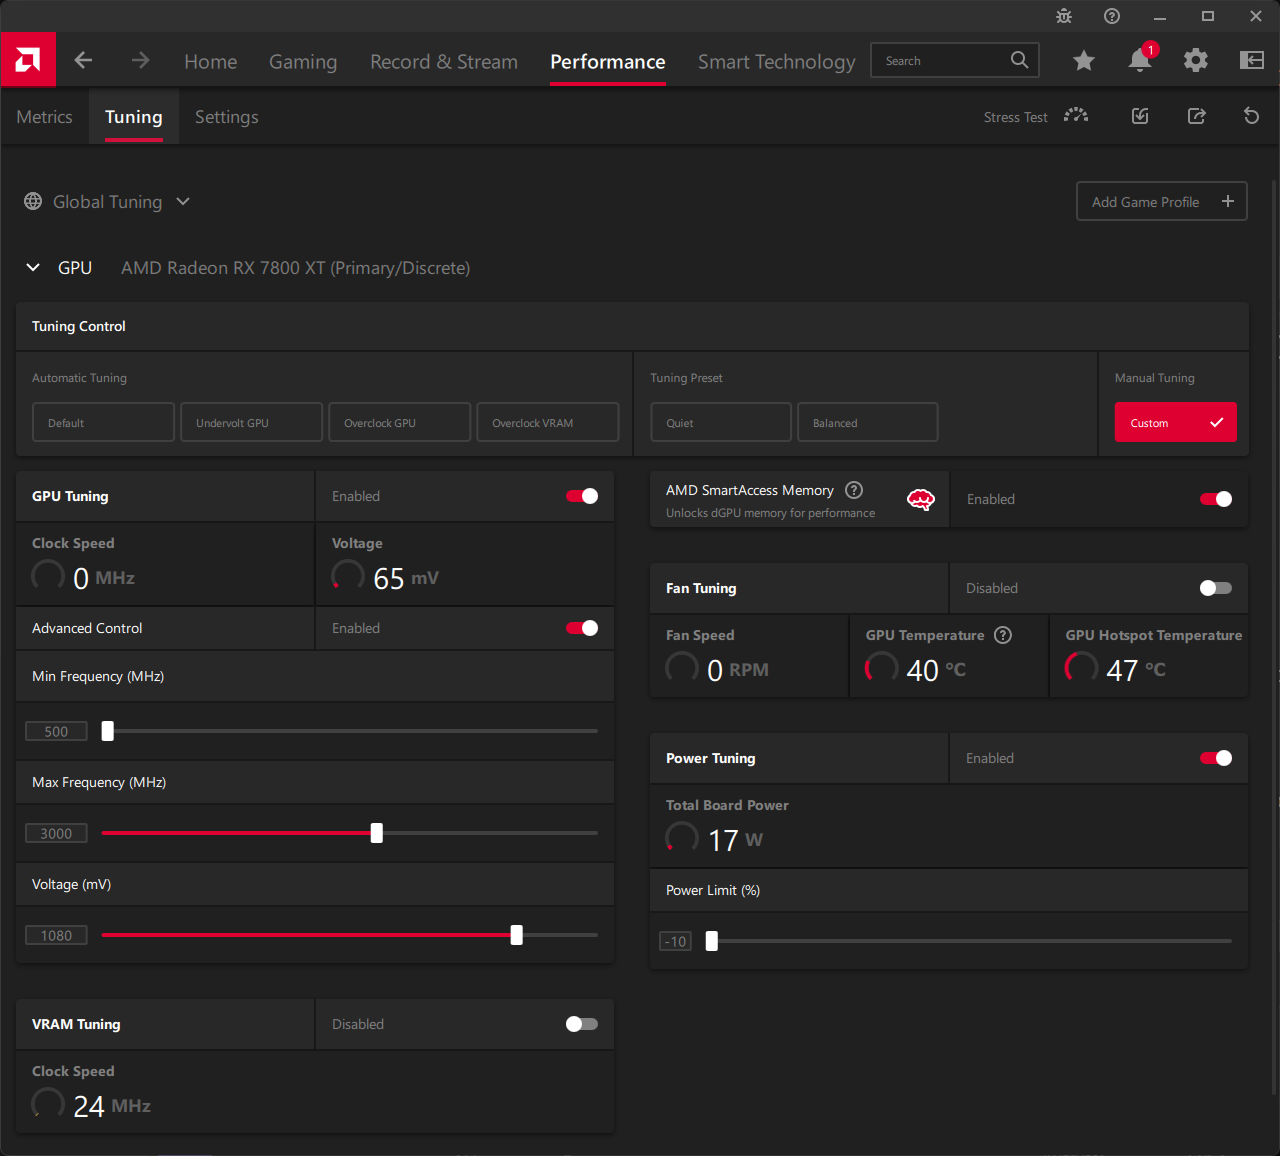Choose Balanced tuning preset
Image resolution: width=1280 pixels, height=1156 pixels.
[x=868, y=422]
